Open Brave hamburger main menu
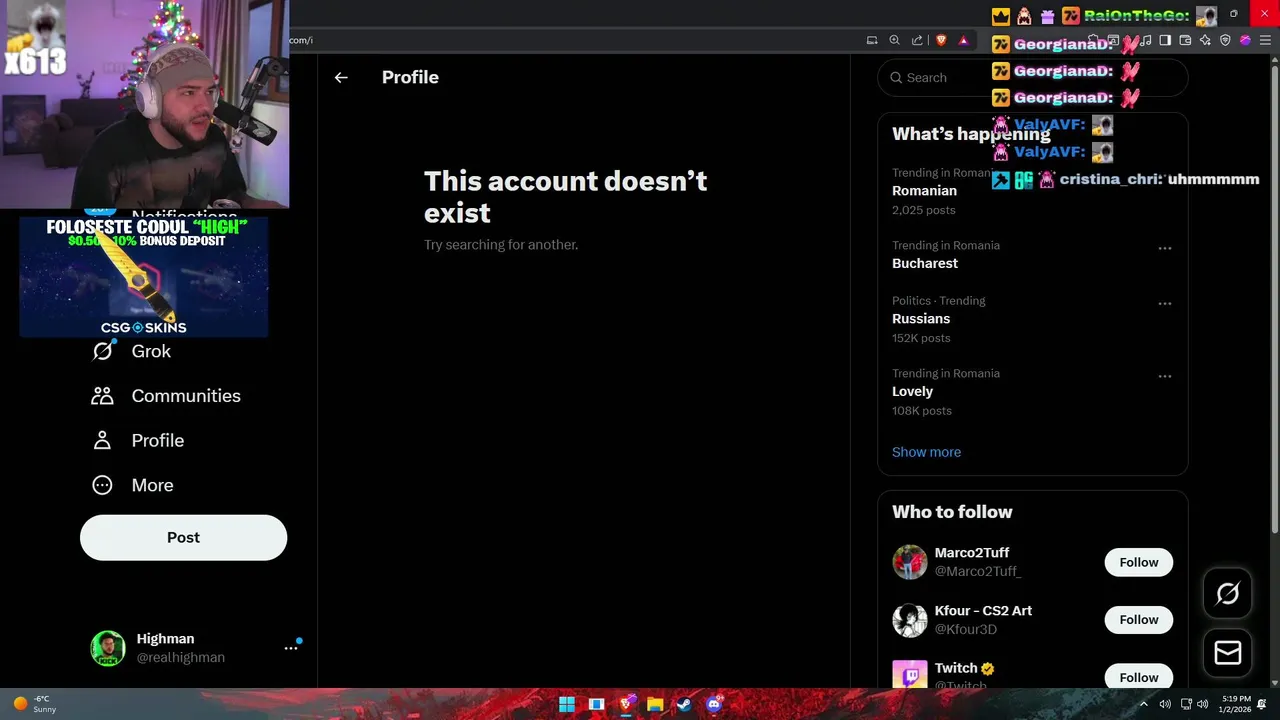Image resolution: width=1280 pixels, height=720 pixels. point(1265,40)
